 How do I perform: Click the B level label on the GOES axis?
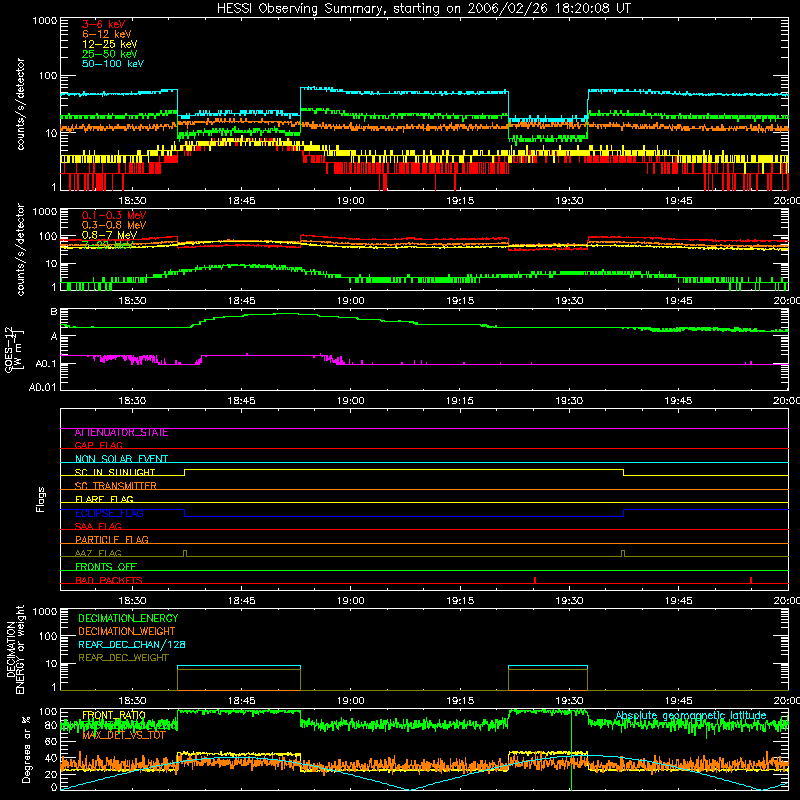click(54, 312)
